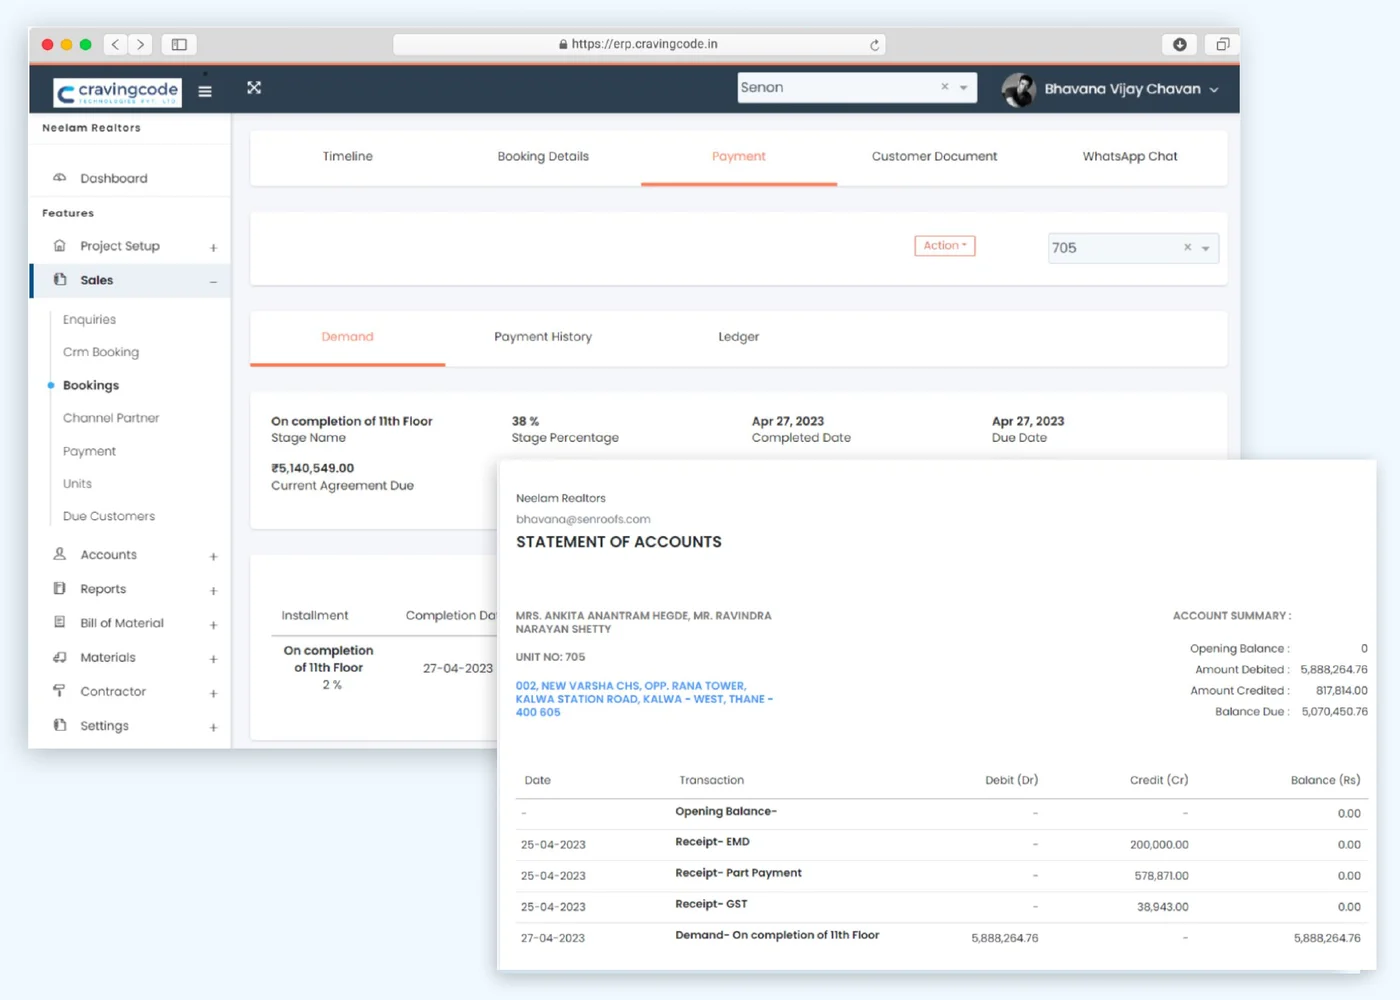Click the Dashboard gauge icon
The width and height of the screenshot is (1400, 1000).
tap(60, 178)
